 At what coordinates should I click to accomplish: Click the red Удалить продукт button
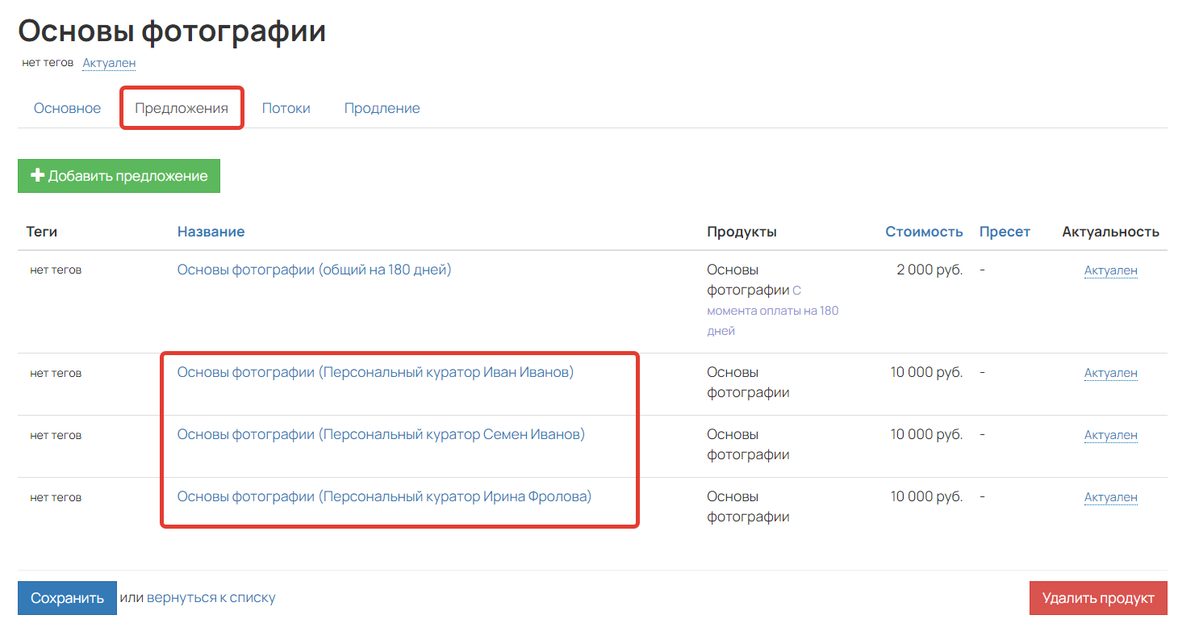pyautogui.click(x=1098, y=598)
